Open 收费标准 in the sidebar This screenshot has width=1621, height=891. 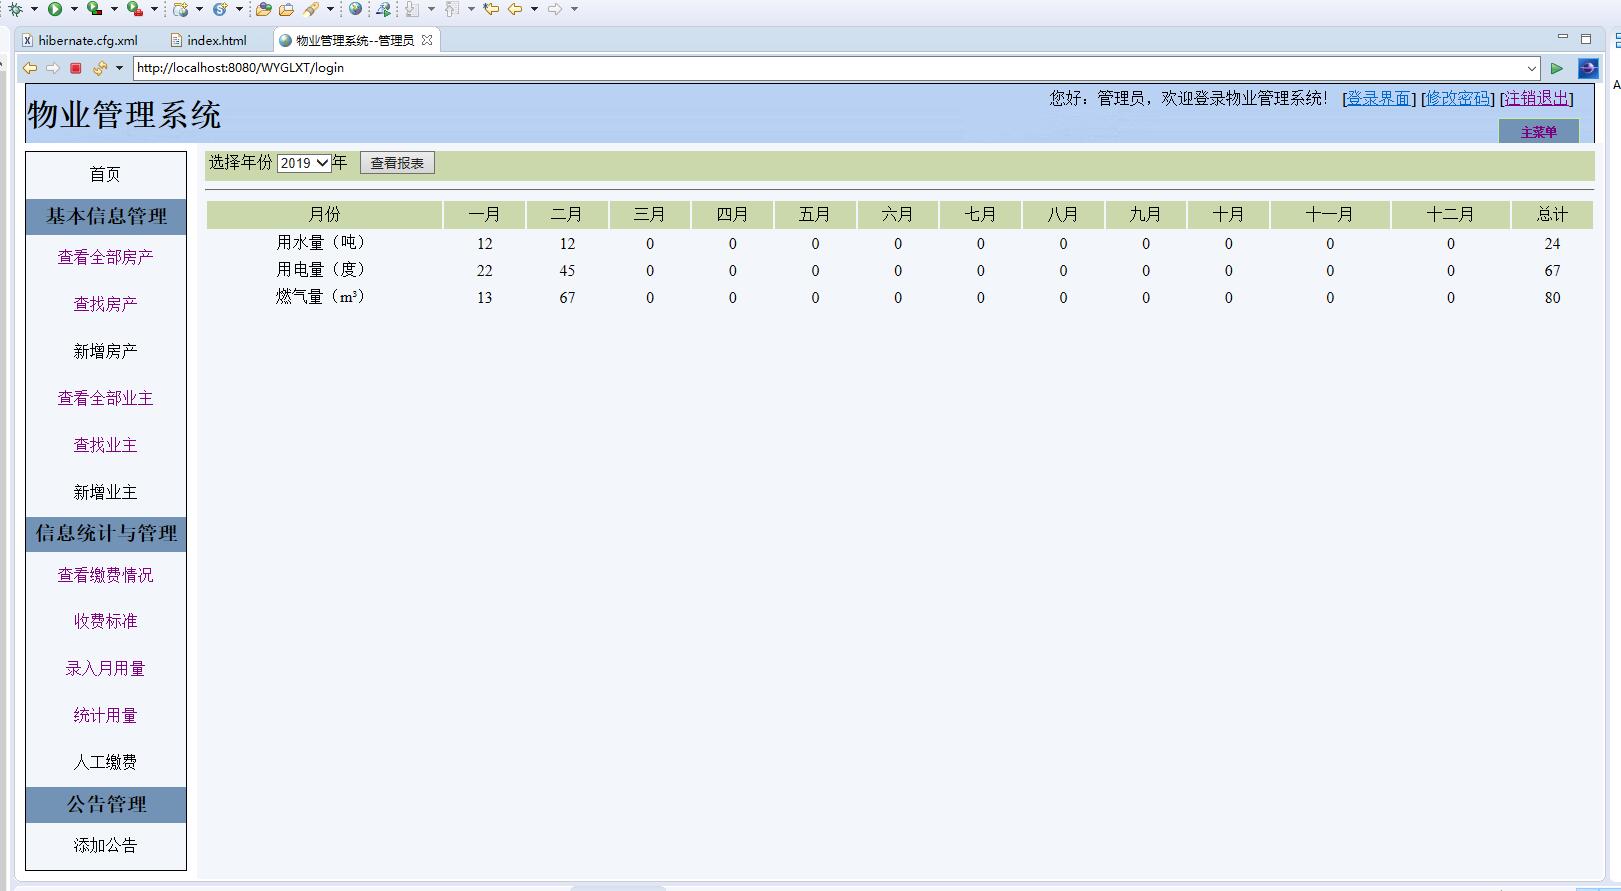pyautogui.click(x=105, y=621)
